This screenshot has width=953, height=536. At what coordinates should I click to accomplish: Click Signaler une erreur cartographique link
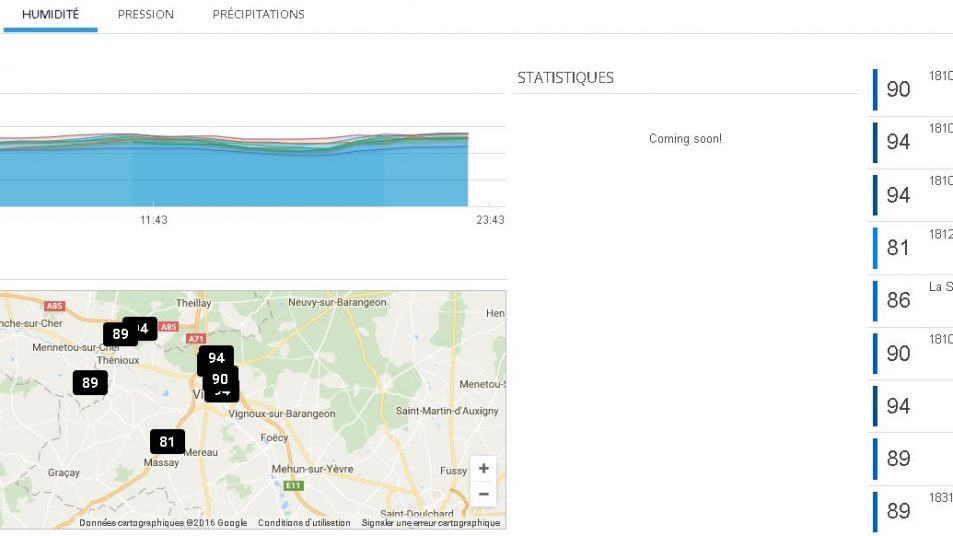(x=431, y=523)
